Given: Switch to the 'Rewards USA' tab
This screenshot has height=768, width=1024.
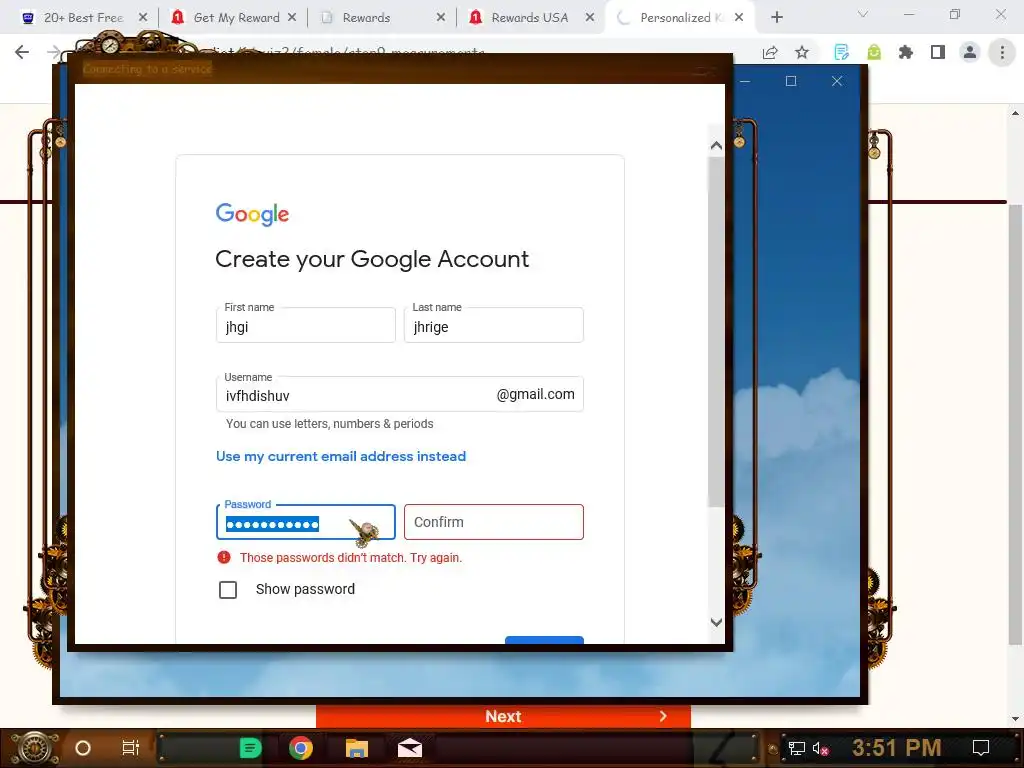Looking at the screenshot, I should click(x=530, y=18).
